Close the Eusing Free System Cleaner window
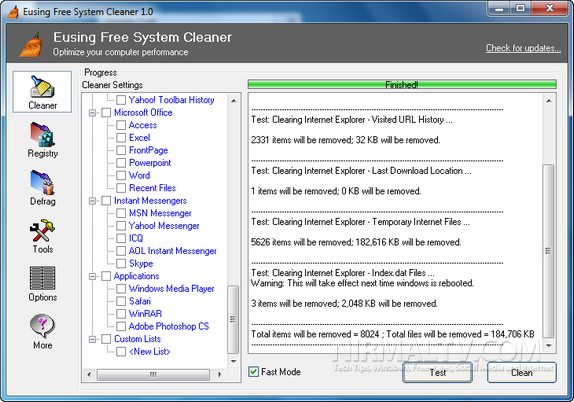 (549, 9)
